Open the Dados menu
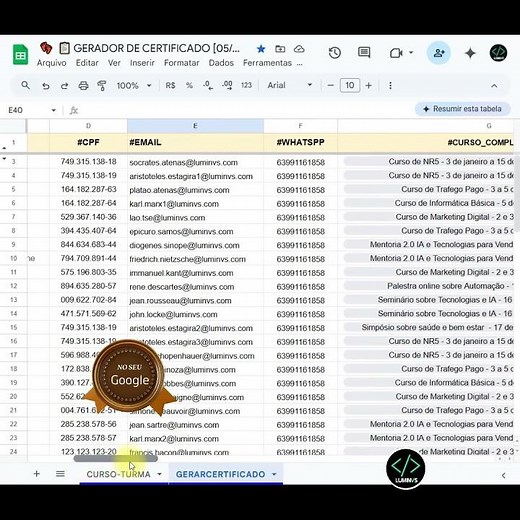Viewport: 520px width, 520px height. pos(221,63)
